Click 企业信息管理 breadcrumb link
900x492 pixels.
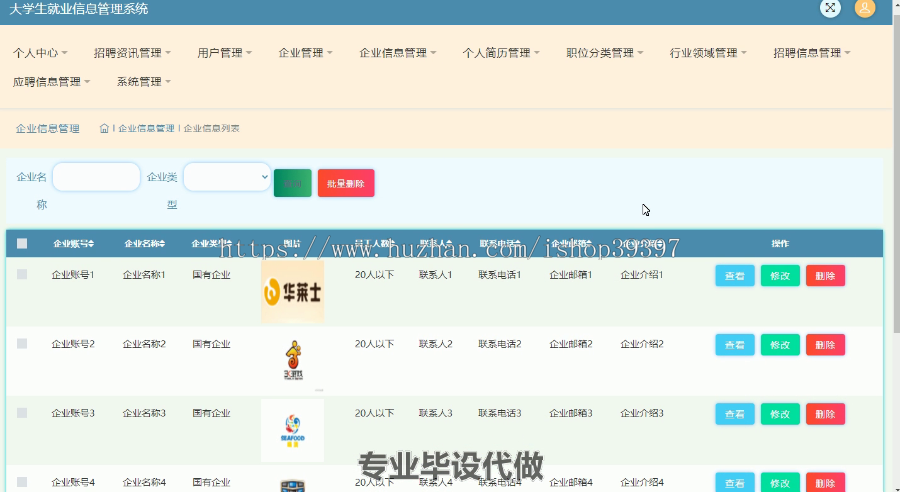coord(146,129)
